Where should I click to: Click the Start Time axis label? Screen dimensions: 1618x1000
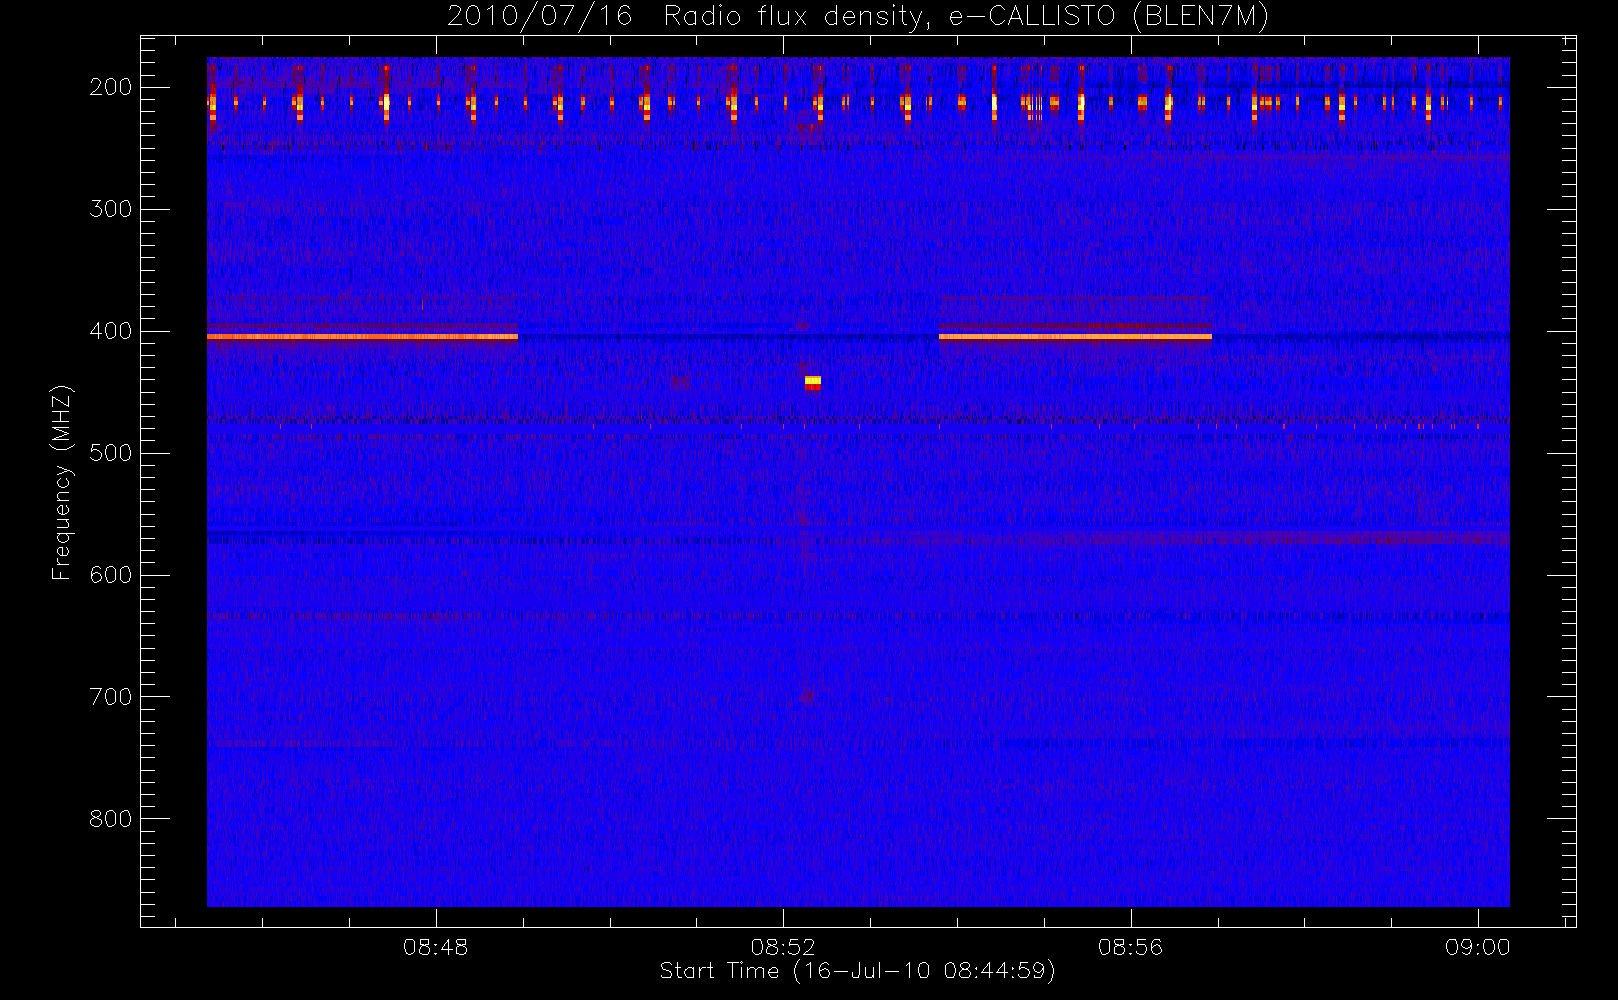[x=858, y=971]
